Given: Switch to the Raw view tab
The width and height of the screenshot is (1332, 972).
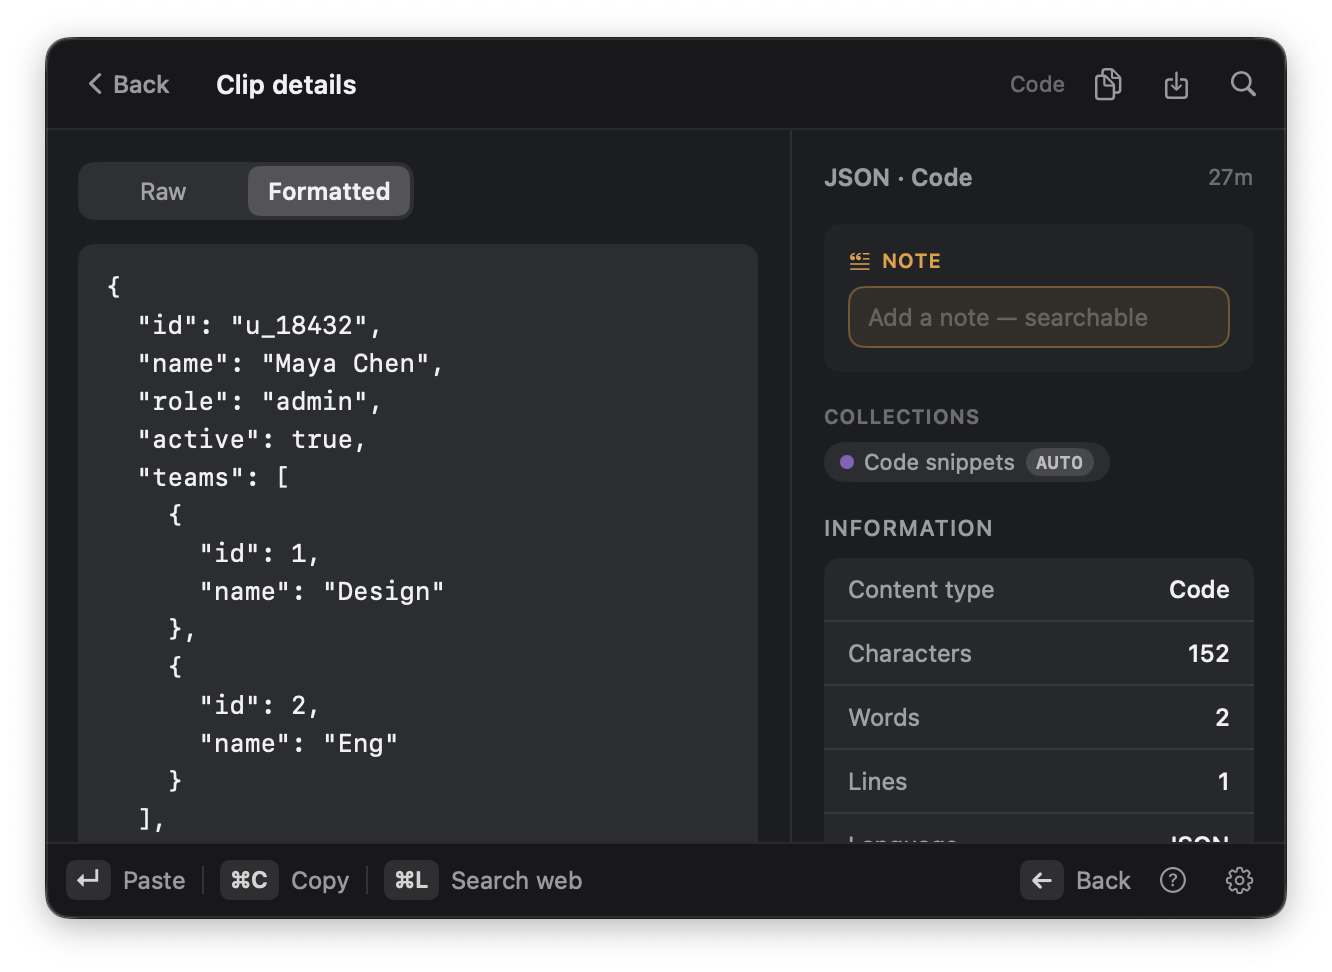Looking at the screenshot, I should [163, 191].
